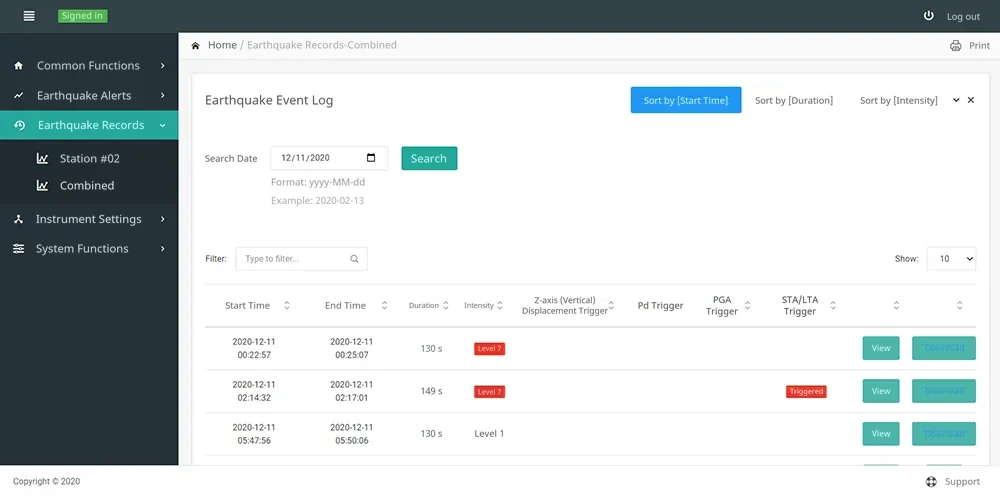The height and width of the screenshot is (497, 1000).
Task: Click the Support link in the footer
Action: (962, 482)
